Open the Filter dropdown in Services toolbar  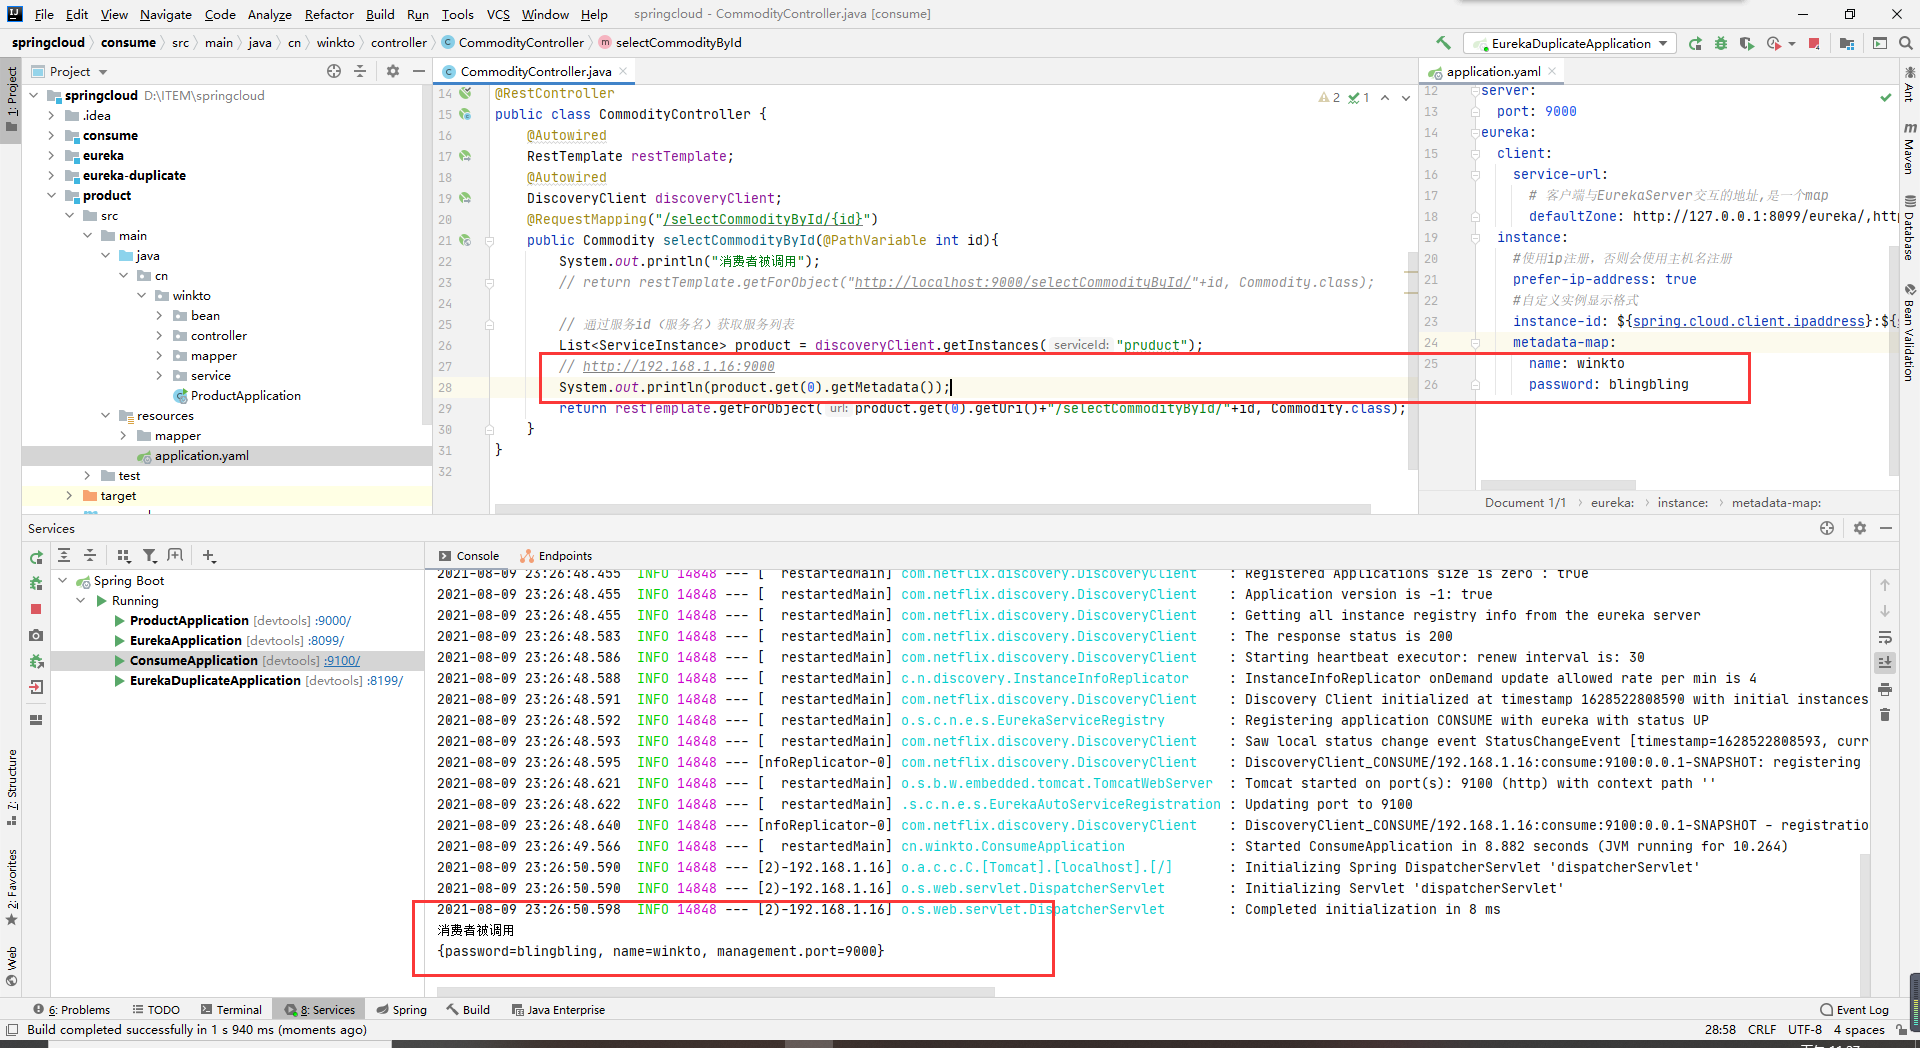coord(150,556)
